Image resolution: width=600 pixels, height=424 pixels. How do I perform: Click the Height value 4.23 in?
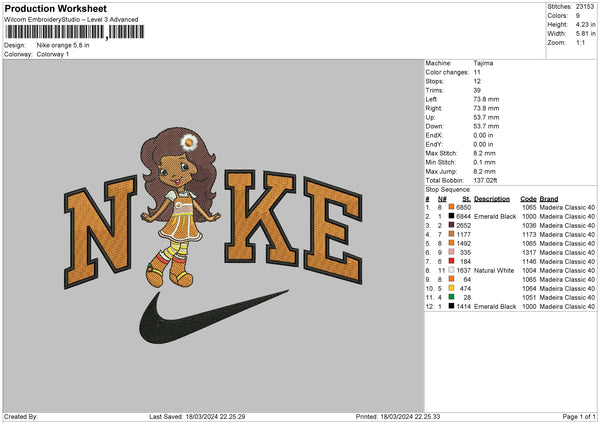[585, 24]
